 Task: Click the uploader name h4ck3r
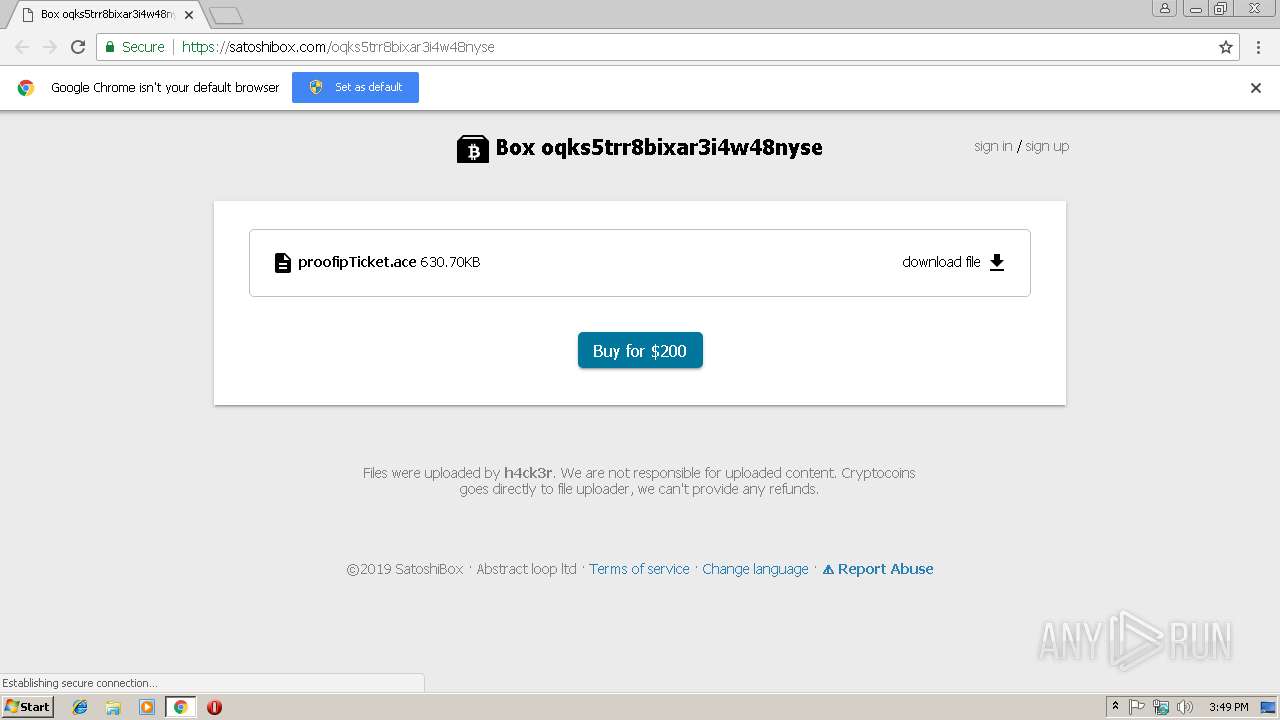528,473
